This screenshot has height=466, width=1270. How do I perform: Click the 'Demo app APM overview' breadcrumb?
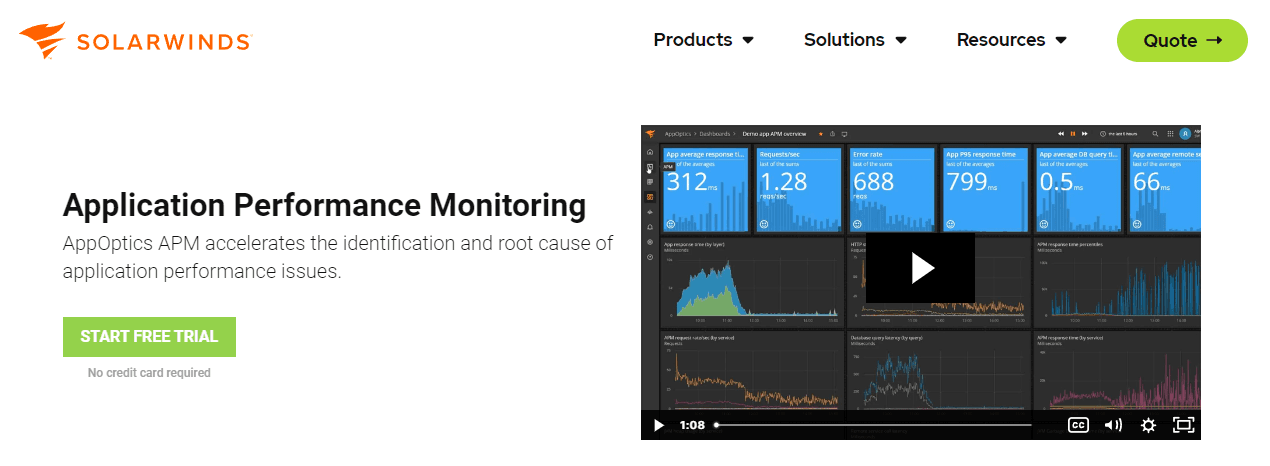coord(775,134)
